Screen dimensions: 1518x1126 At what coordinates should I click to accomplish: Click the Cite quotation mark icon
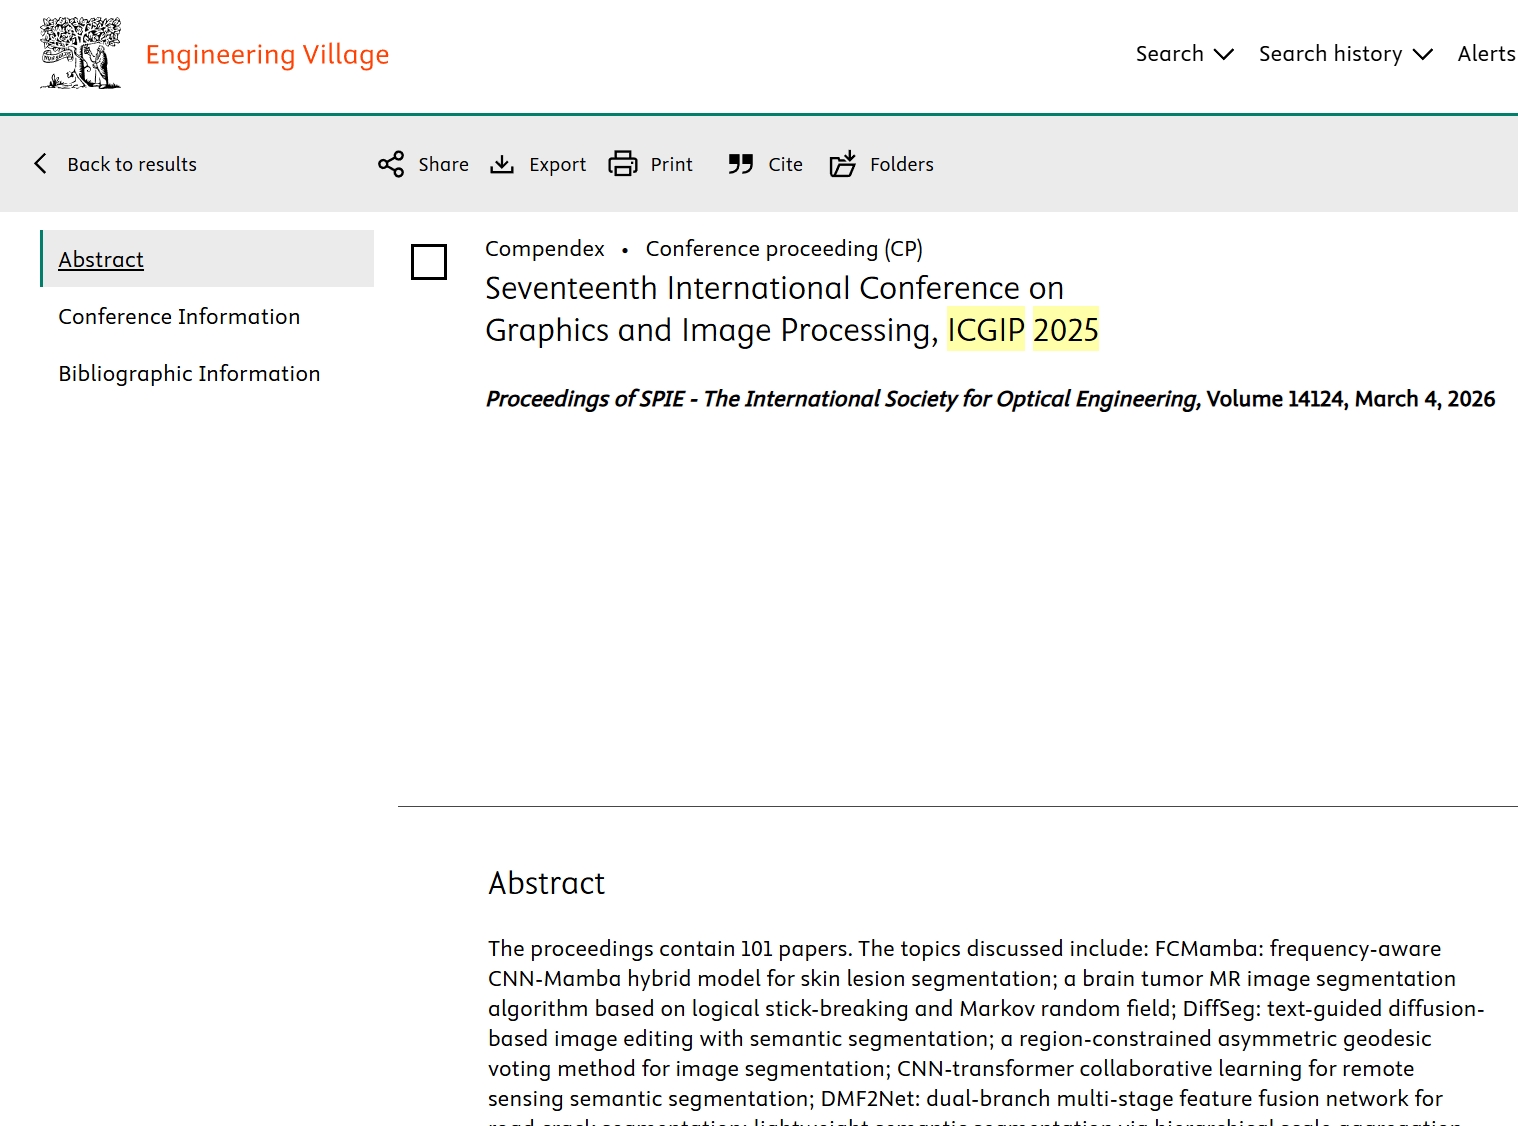(x=740, y=164)
